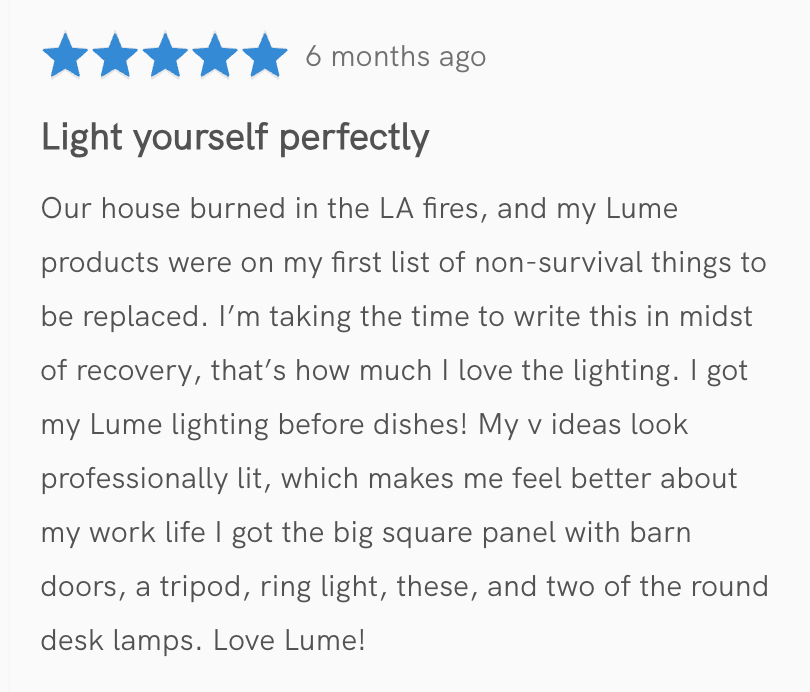The width and height of the screenshot is (810, 692).
Task: Select the third star in the rating
Action: click(165, 57)
